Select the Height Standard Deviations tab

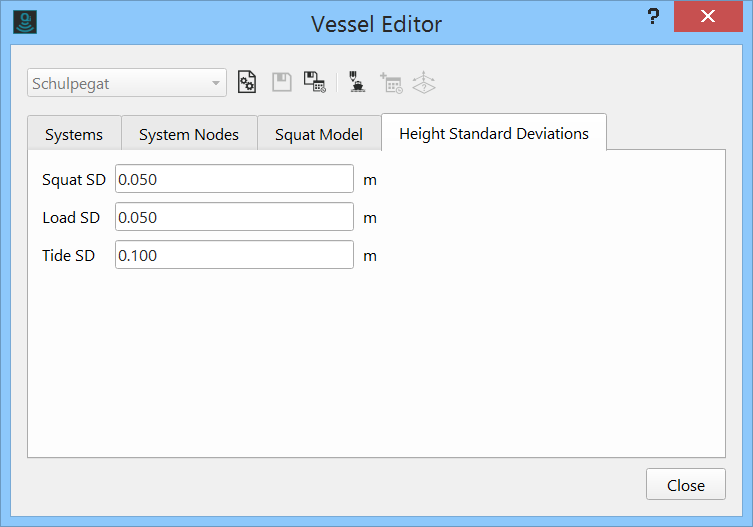pyautogui.click(x=494, y=133)
